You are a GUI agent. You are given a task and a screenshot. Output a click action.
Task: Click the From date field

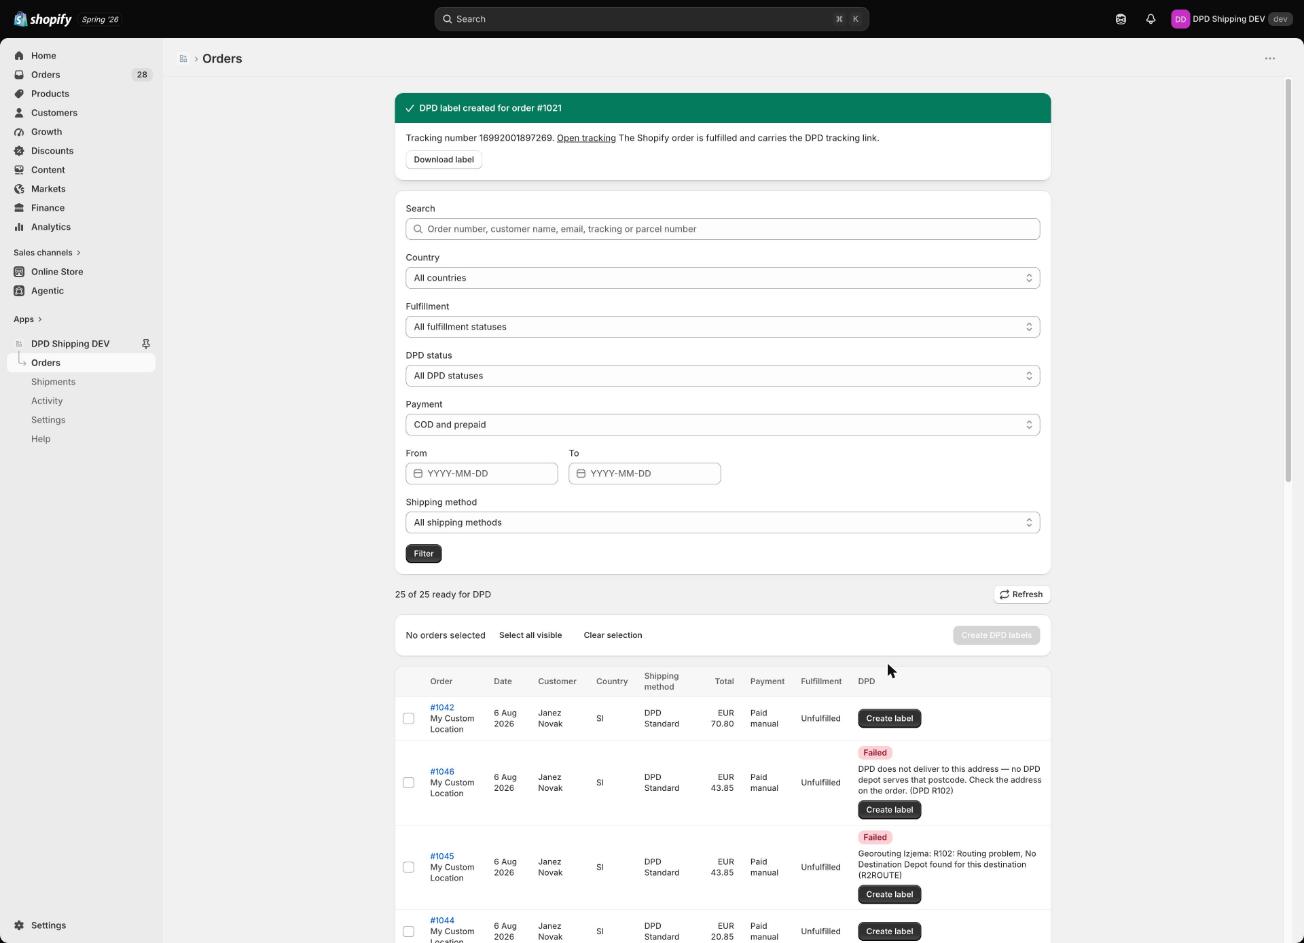(x=482, y=474)
